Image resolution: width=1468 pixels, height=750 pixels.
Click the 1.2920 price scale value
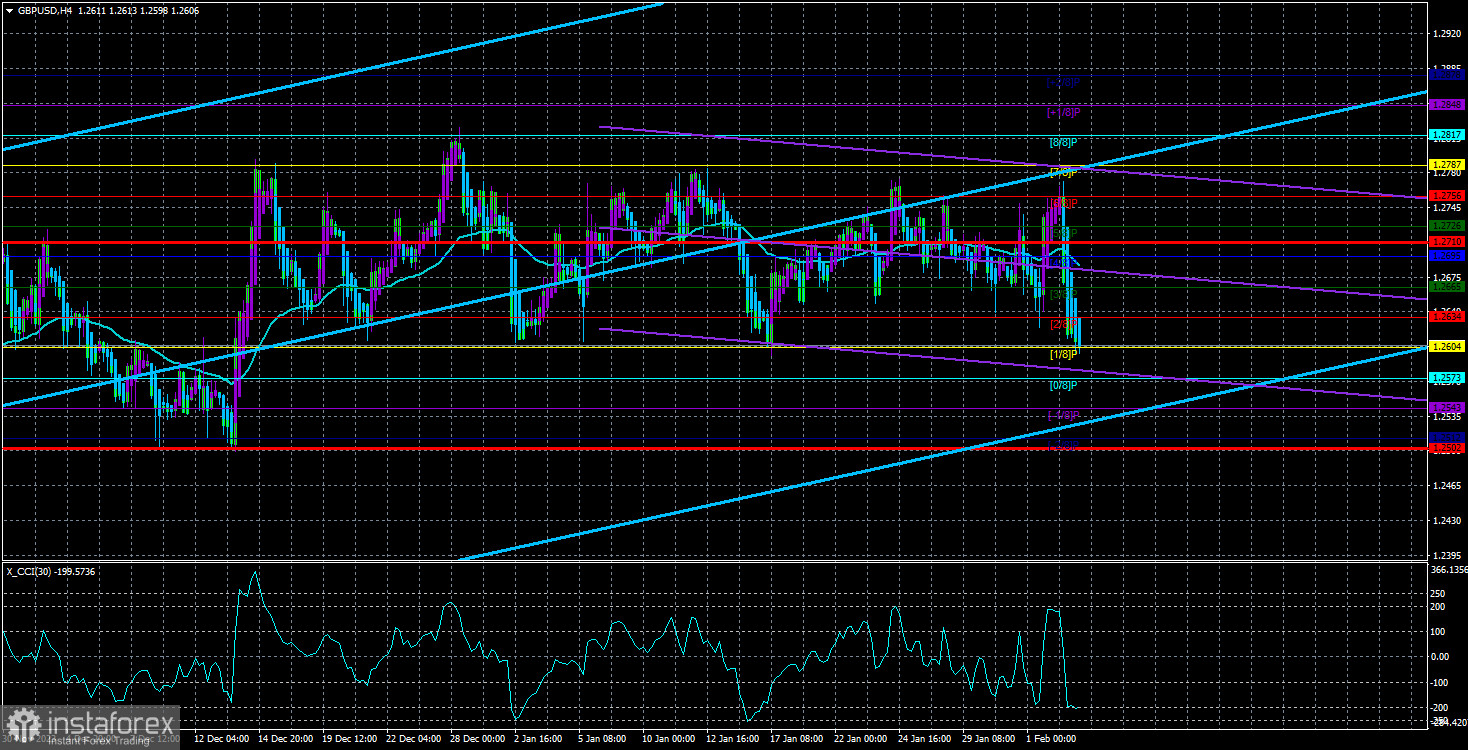point(1446,34)
